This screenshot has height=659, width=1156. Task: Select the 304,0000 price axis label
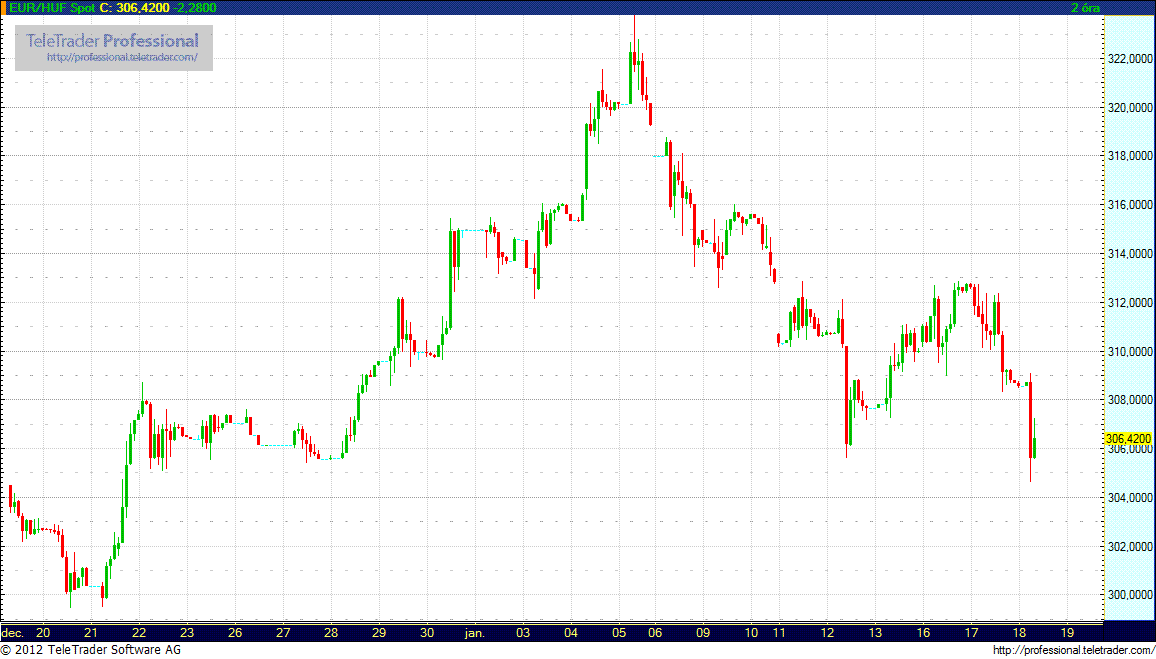[x=1129, y=498]
